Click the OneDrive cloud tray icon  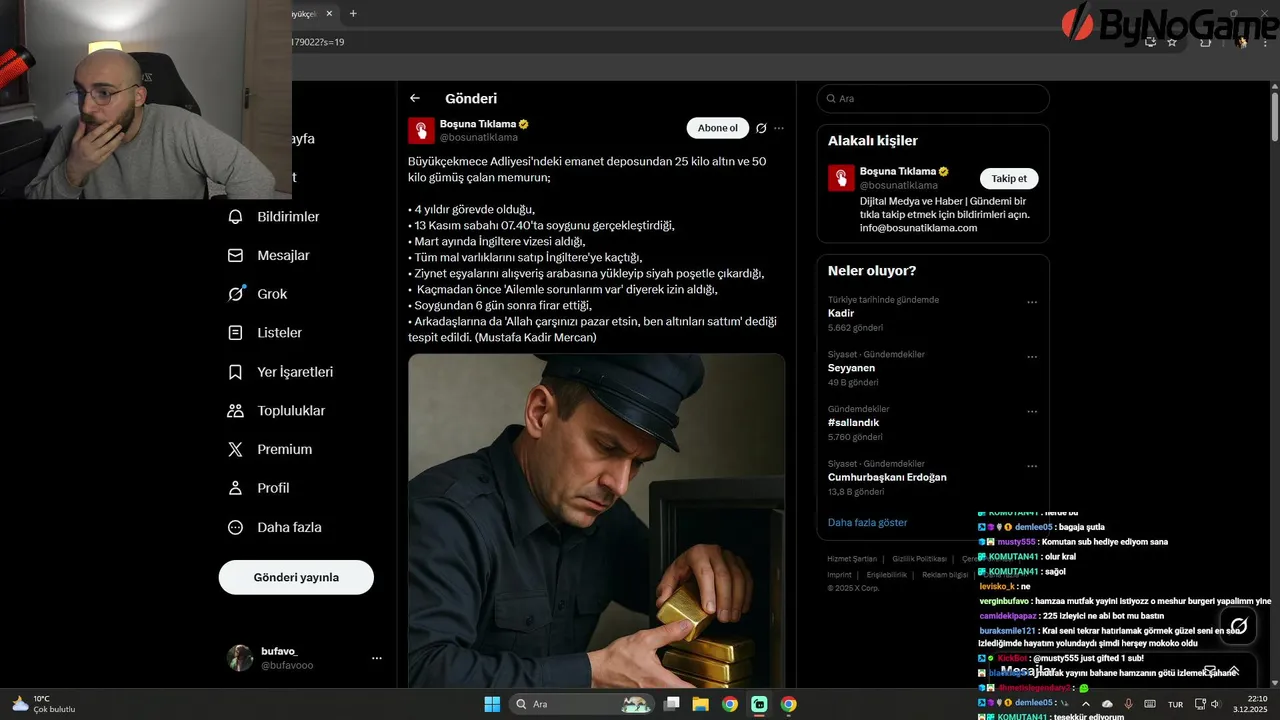pos(1107,704)
